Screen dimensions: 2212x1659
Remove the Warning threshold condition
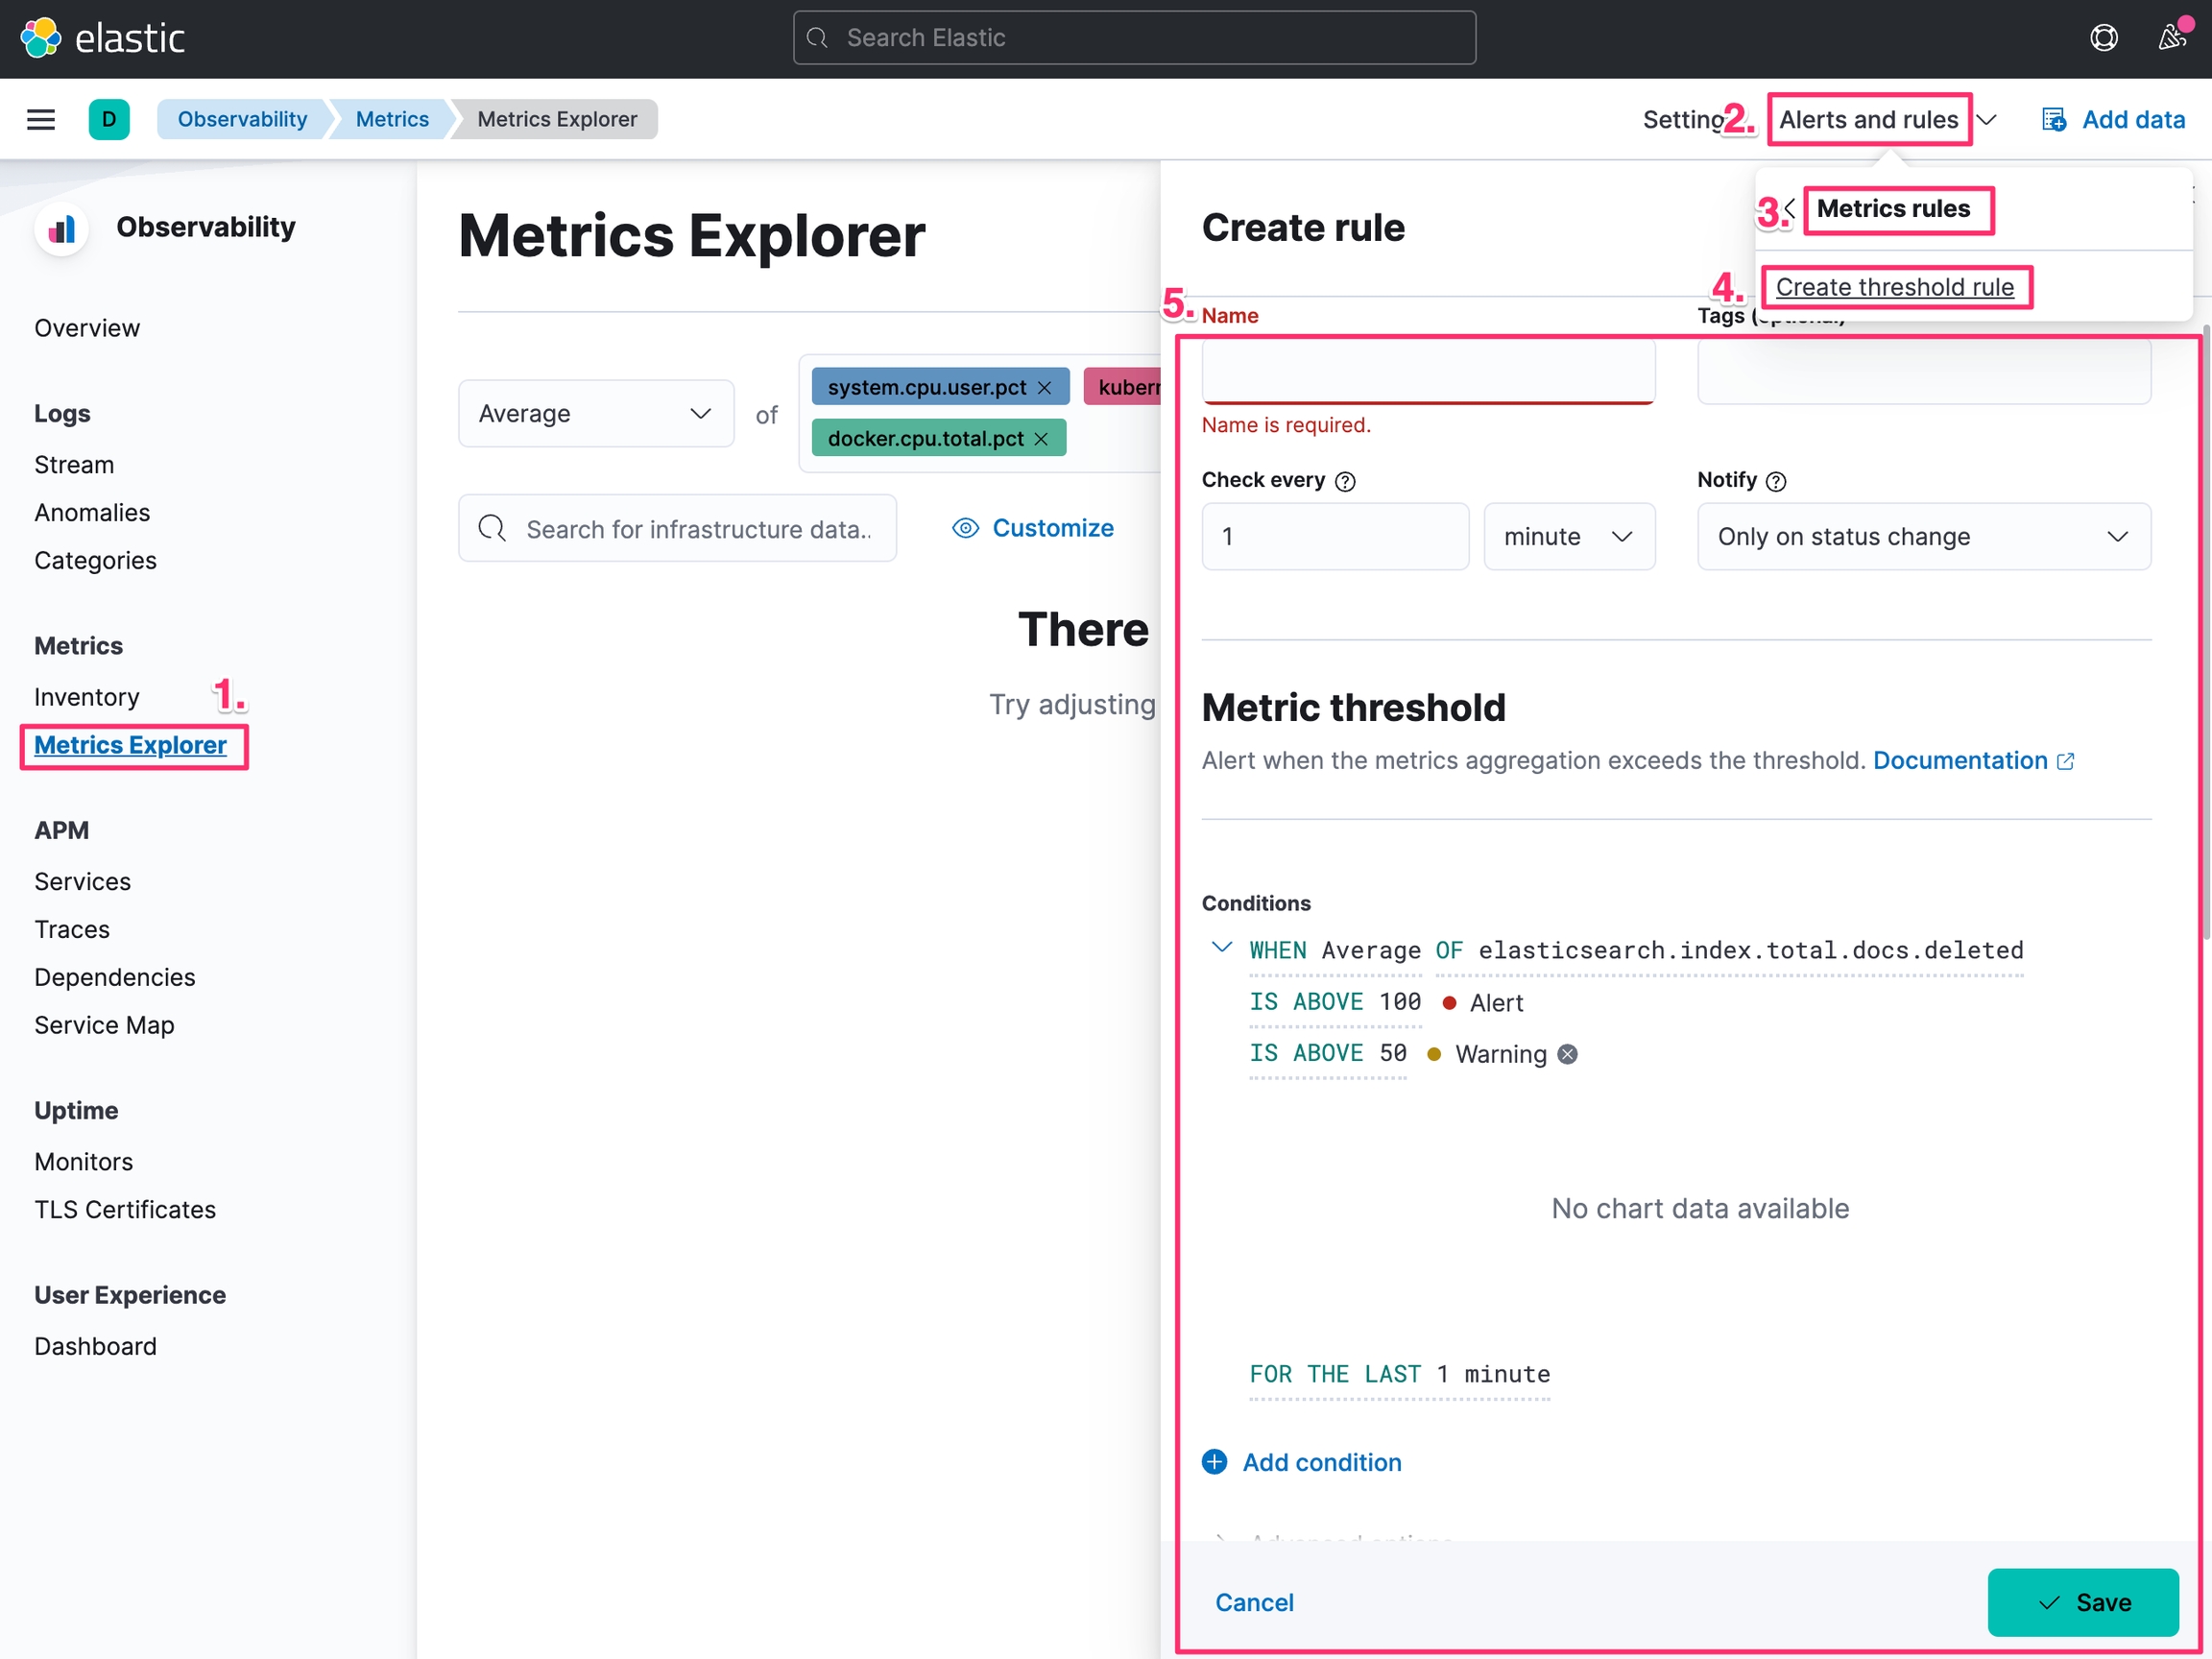[x=1568, y=1054]
